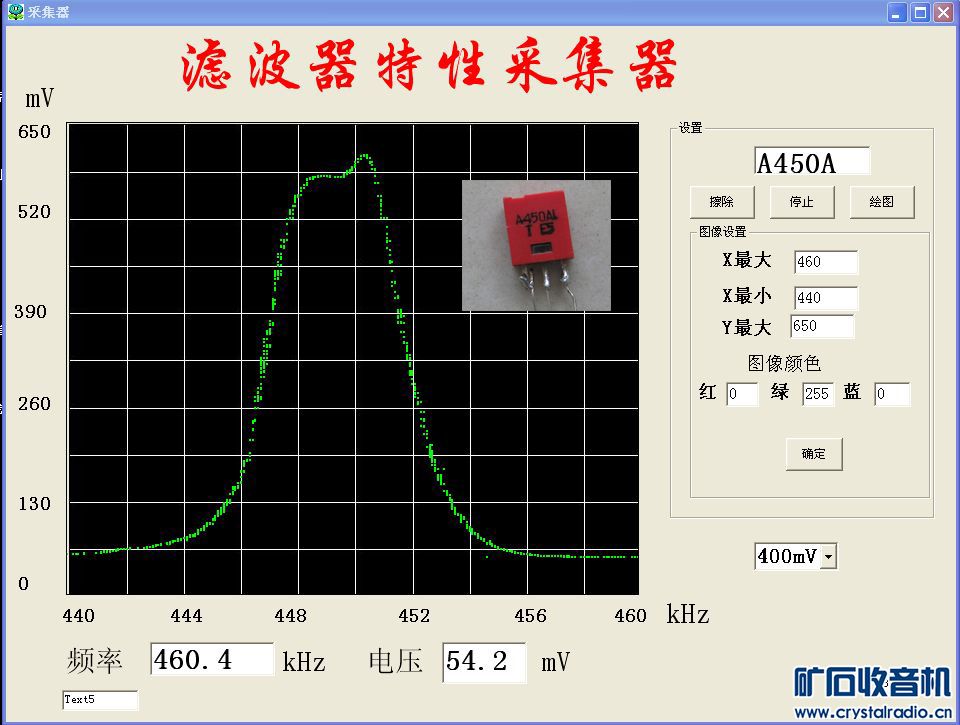
Task: Click the 擦除 (erase) button
Action: click(x=722, y=202)
